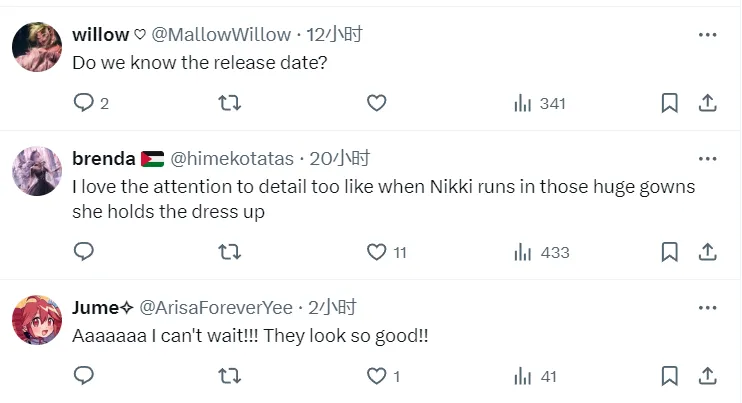The image size is (742, 403).
Task: Open @ArisaForeverYee profile handle link
Action: [x=215, y=307]
